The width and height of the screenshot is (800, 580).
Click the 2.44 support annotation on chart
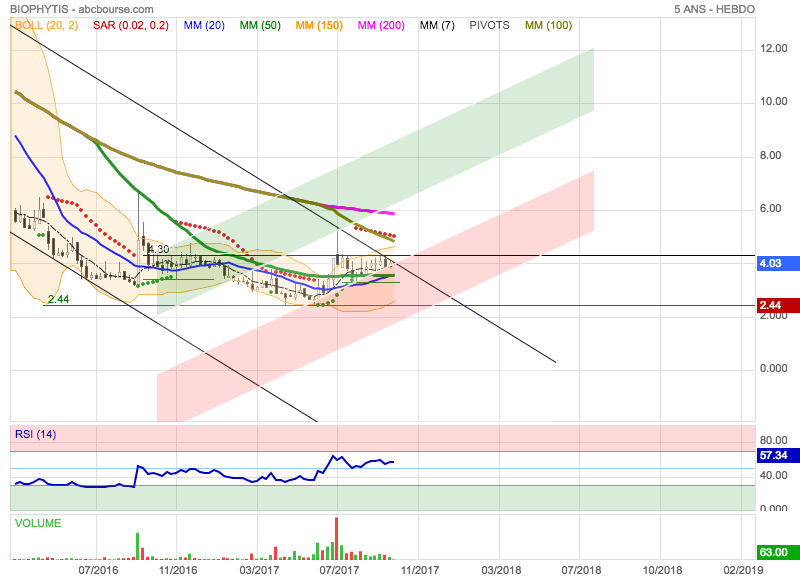click(x=59, y=299)
